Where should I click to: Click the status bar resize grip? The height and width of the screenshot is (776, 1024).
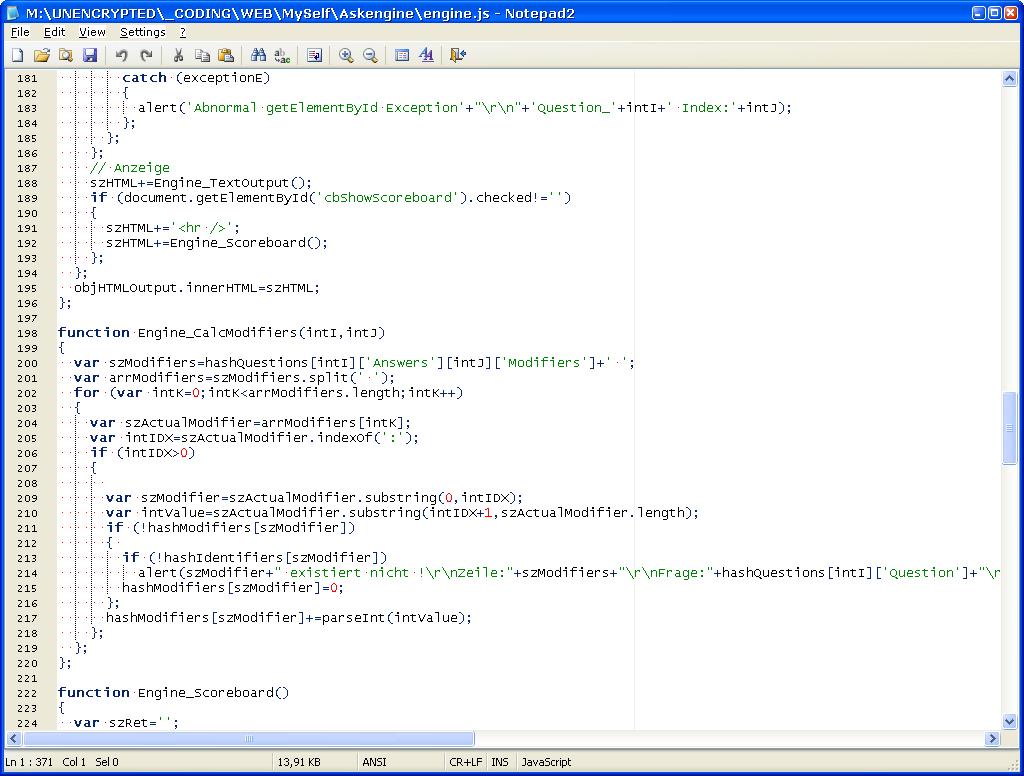pyautogui.click(x=1015, y=767)
